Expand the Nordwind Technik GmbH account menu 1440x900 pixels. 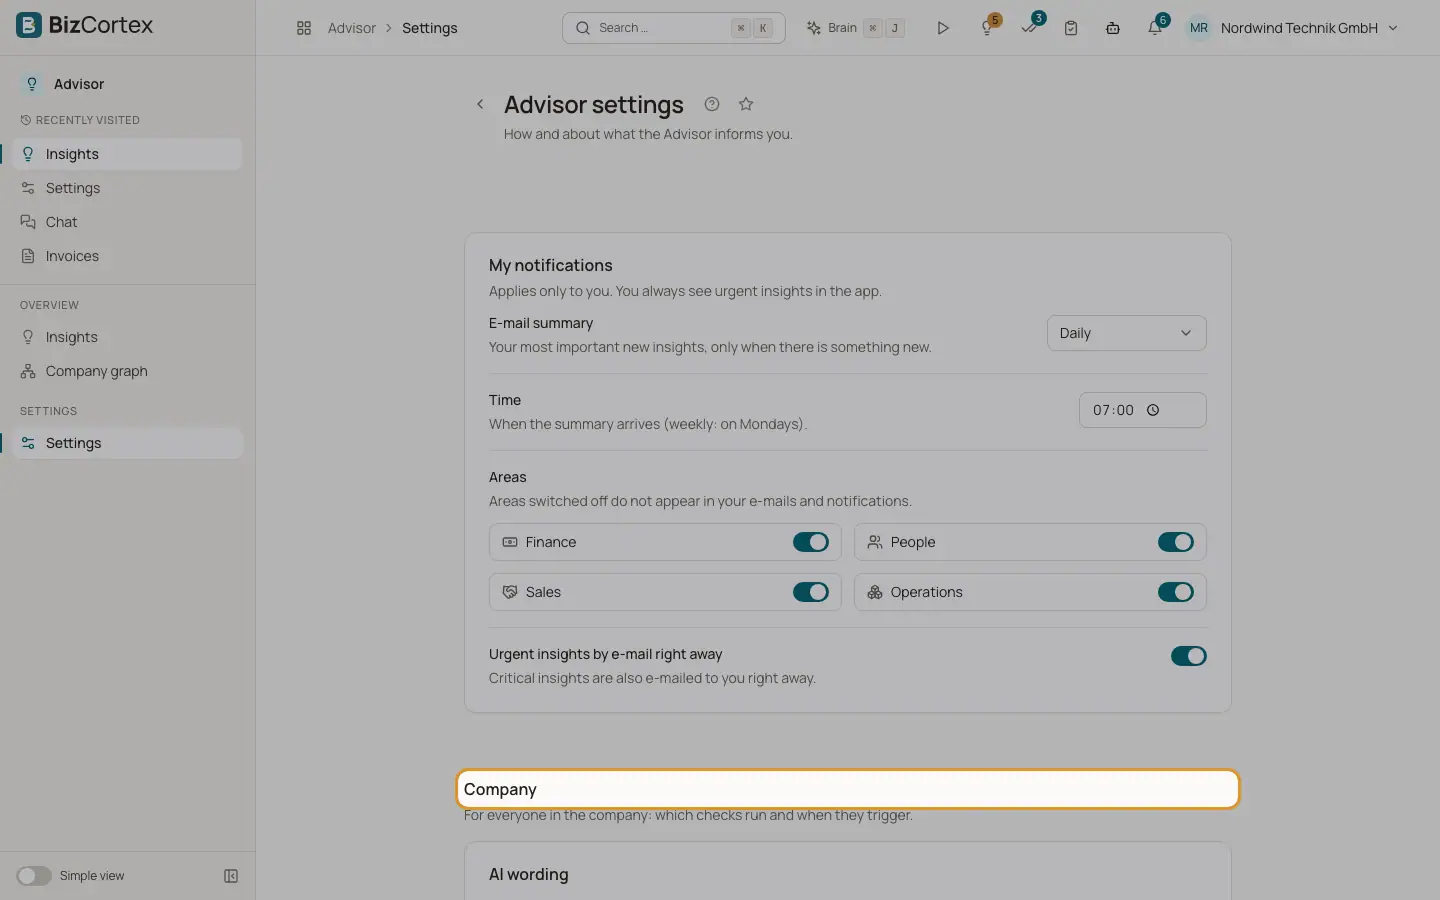point(1292,28)
